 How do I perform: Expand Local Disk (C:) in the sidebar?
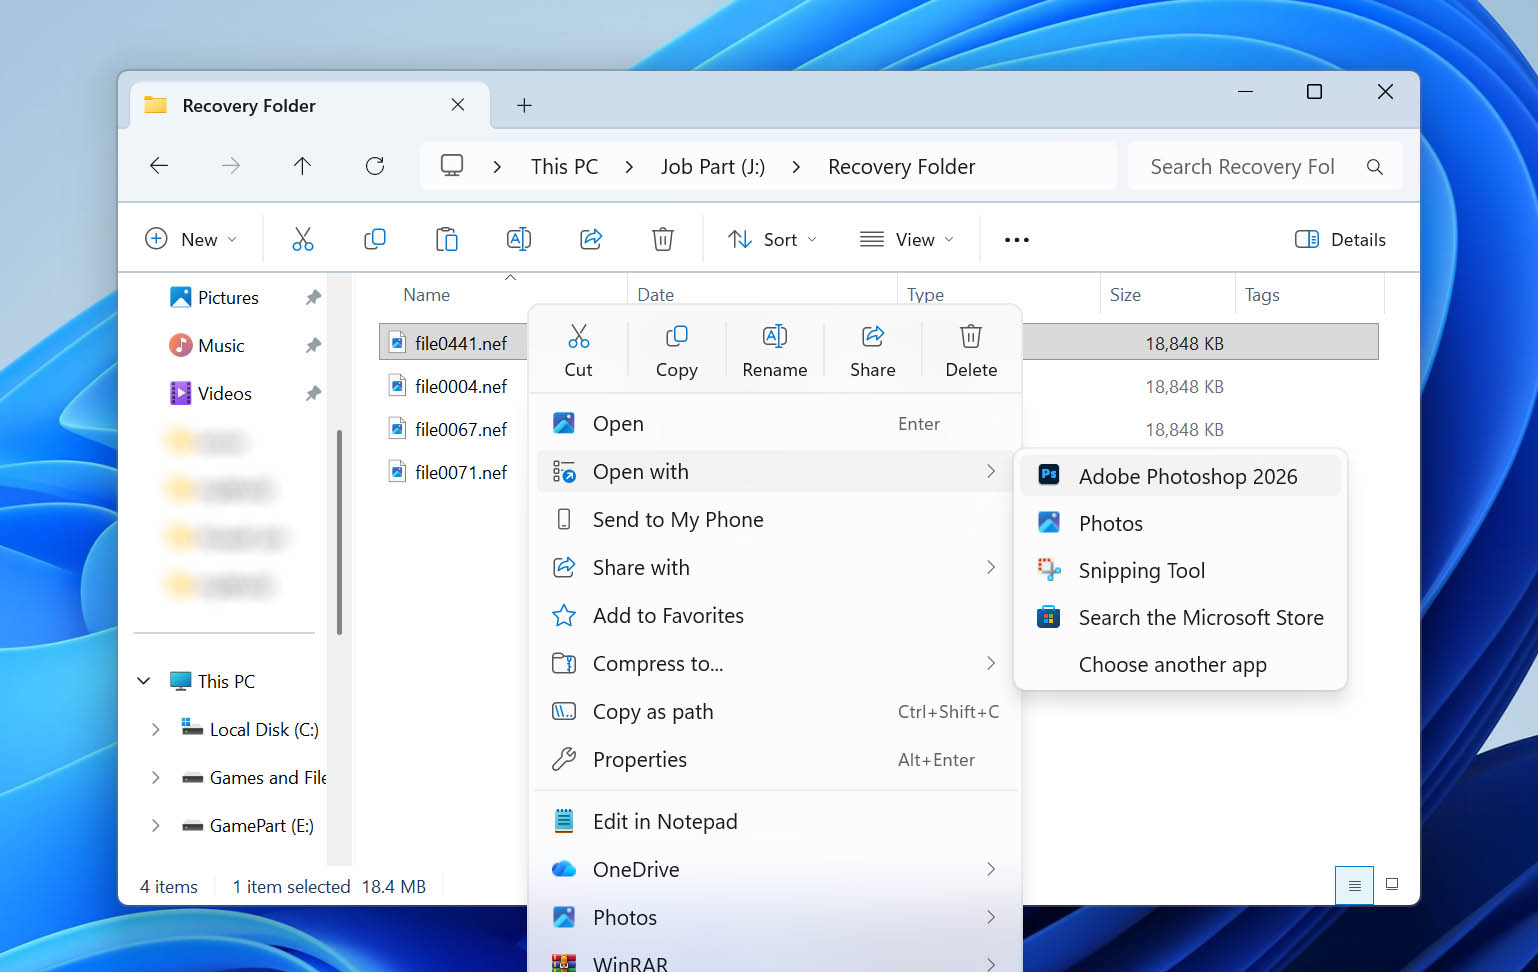click(156, 729)
